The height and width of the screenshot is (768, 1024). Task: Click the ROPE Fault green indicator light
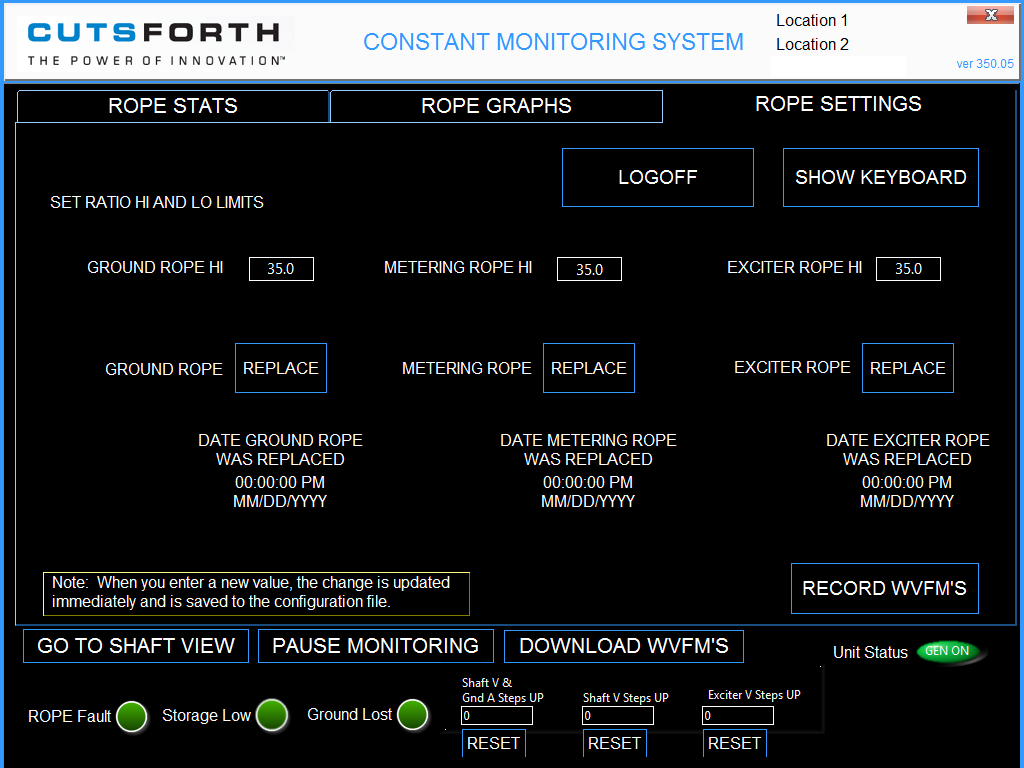132,716
